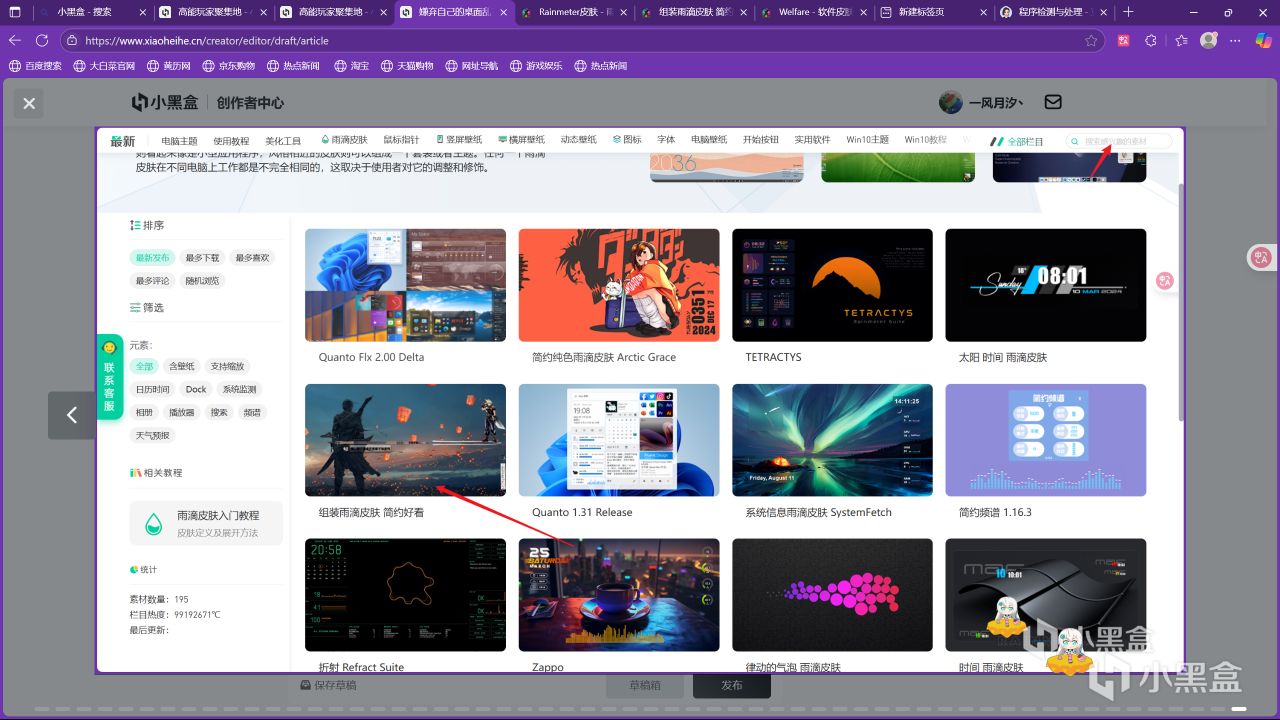The image size is (1280, 720).
Task: Open the TETRACTYS skin thumbnail
Action: click(x=832, y=285)
